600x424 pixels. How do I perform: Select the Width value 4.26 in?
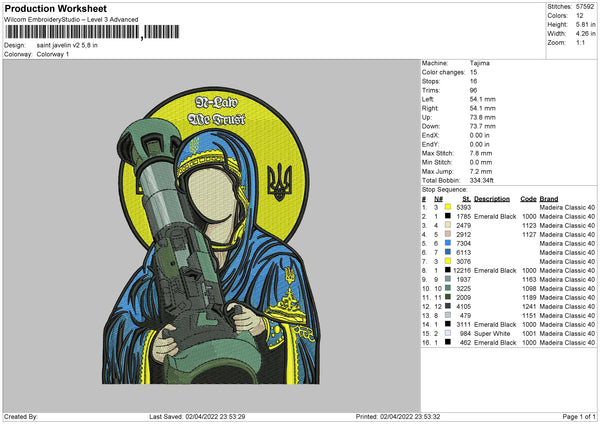click(x=585, y=34)
